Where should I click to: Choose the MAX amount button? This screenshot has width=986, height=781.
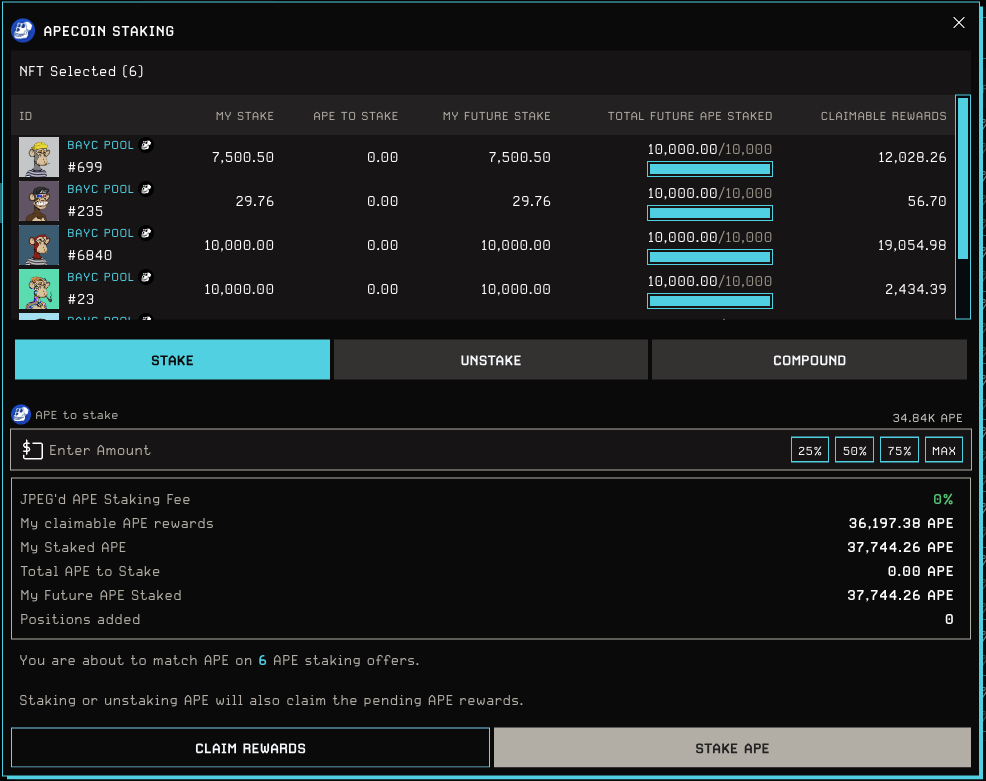pyautogui.click(x=943, y=451)
